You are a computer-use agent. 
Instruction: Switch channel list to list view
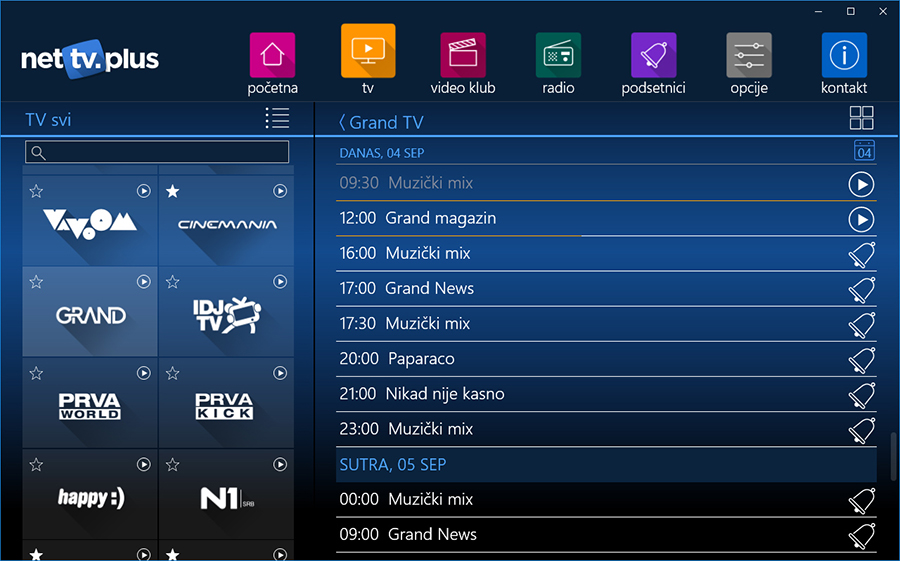click(x=277, y=118)
